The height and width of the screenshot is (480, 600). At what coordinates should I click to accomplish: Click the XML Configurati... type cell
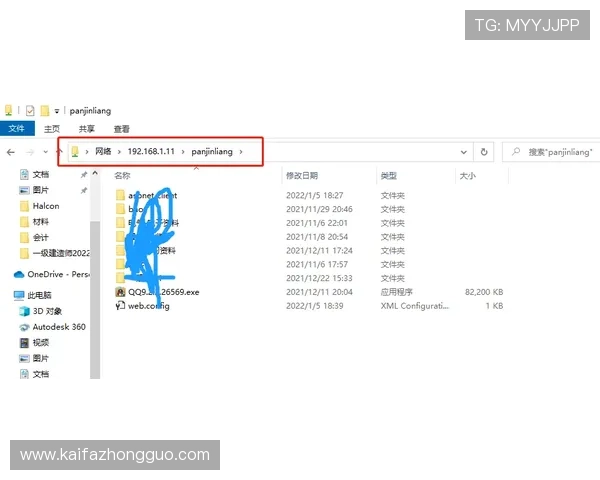point(414,306)
